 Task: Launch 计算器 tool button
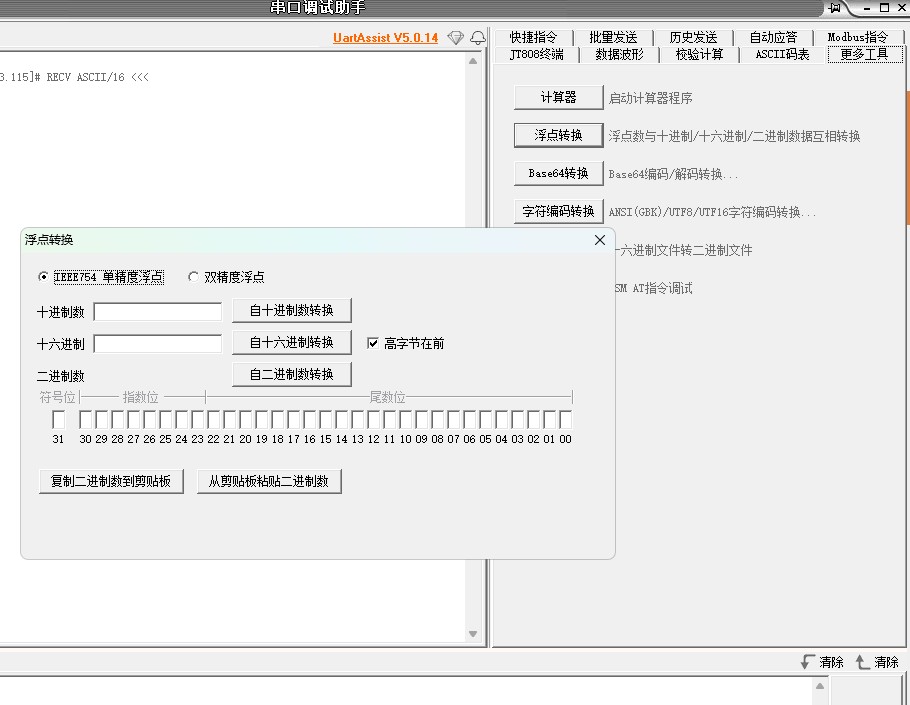(558, 97)
